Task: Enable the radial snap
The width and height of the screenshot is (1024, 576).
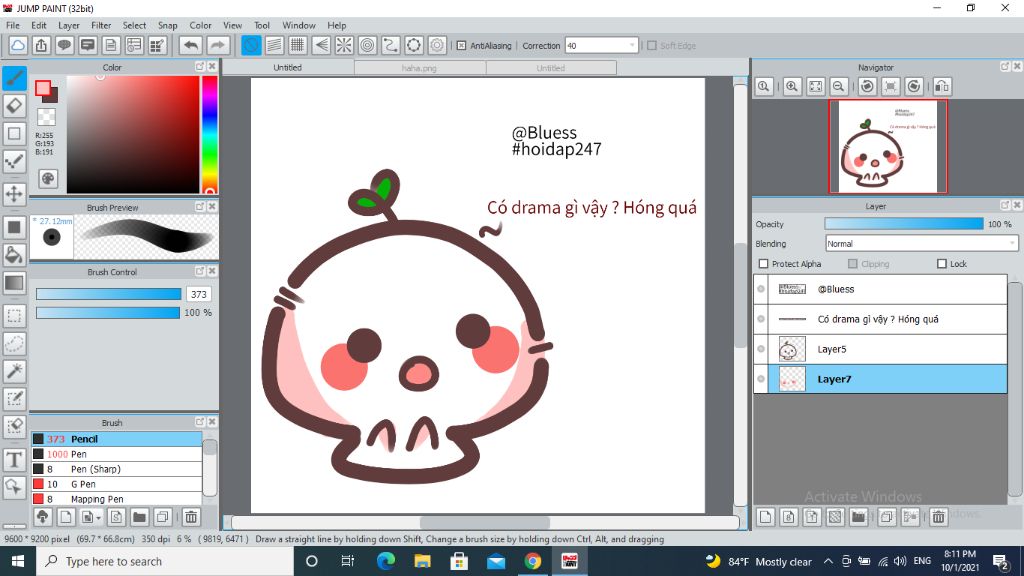Action: coord(344,45)
